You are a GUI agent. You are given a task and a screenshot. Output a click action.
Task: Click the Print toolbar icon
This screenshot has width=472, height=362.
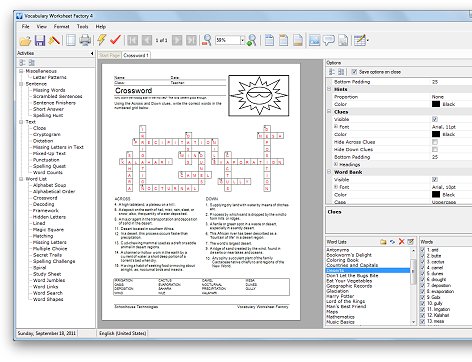point(85,40)
